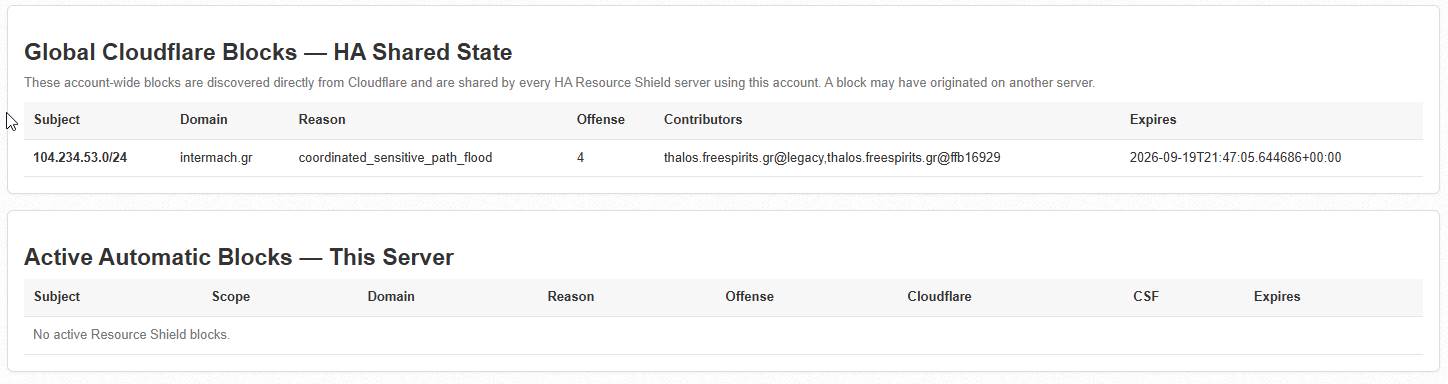Click the Global Cloudflare Blocks heading
The width and height of the screenshot is (1448, 384).
(268, 53)
